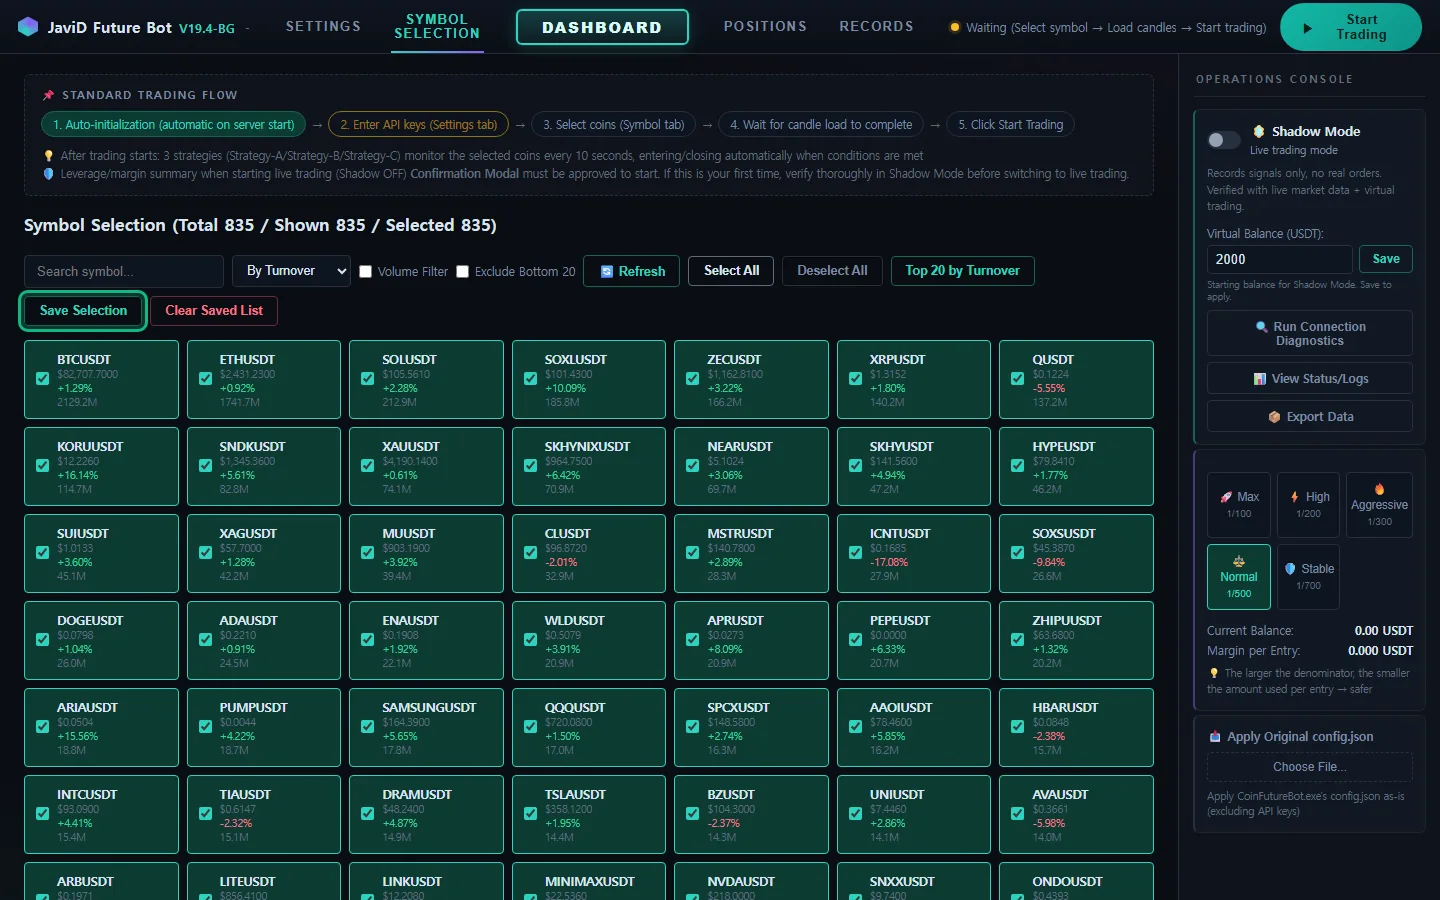Click Top 20 by Turnover button
This screenshot has height=900, width=1440.
pyautogui.click(x=963, y=271)
